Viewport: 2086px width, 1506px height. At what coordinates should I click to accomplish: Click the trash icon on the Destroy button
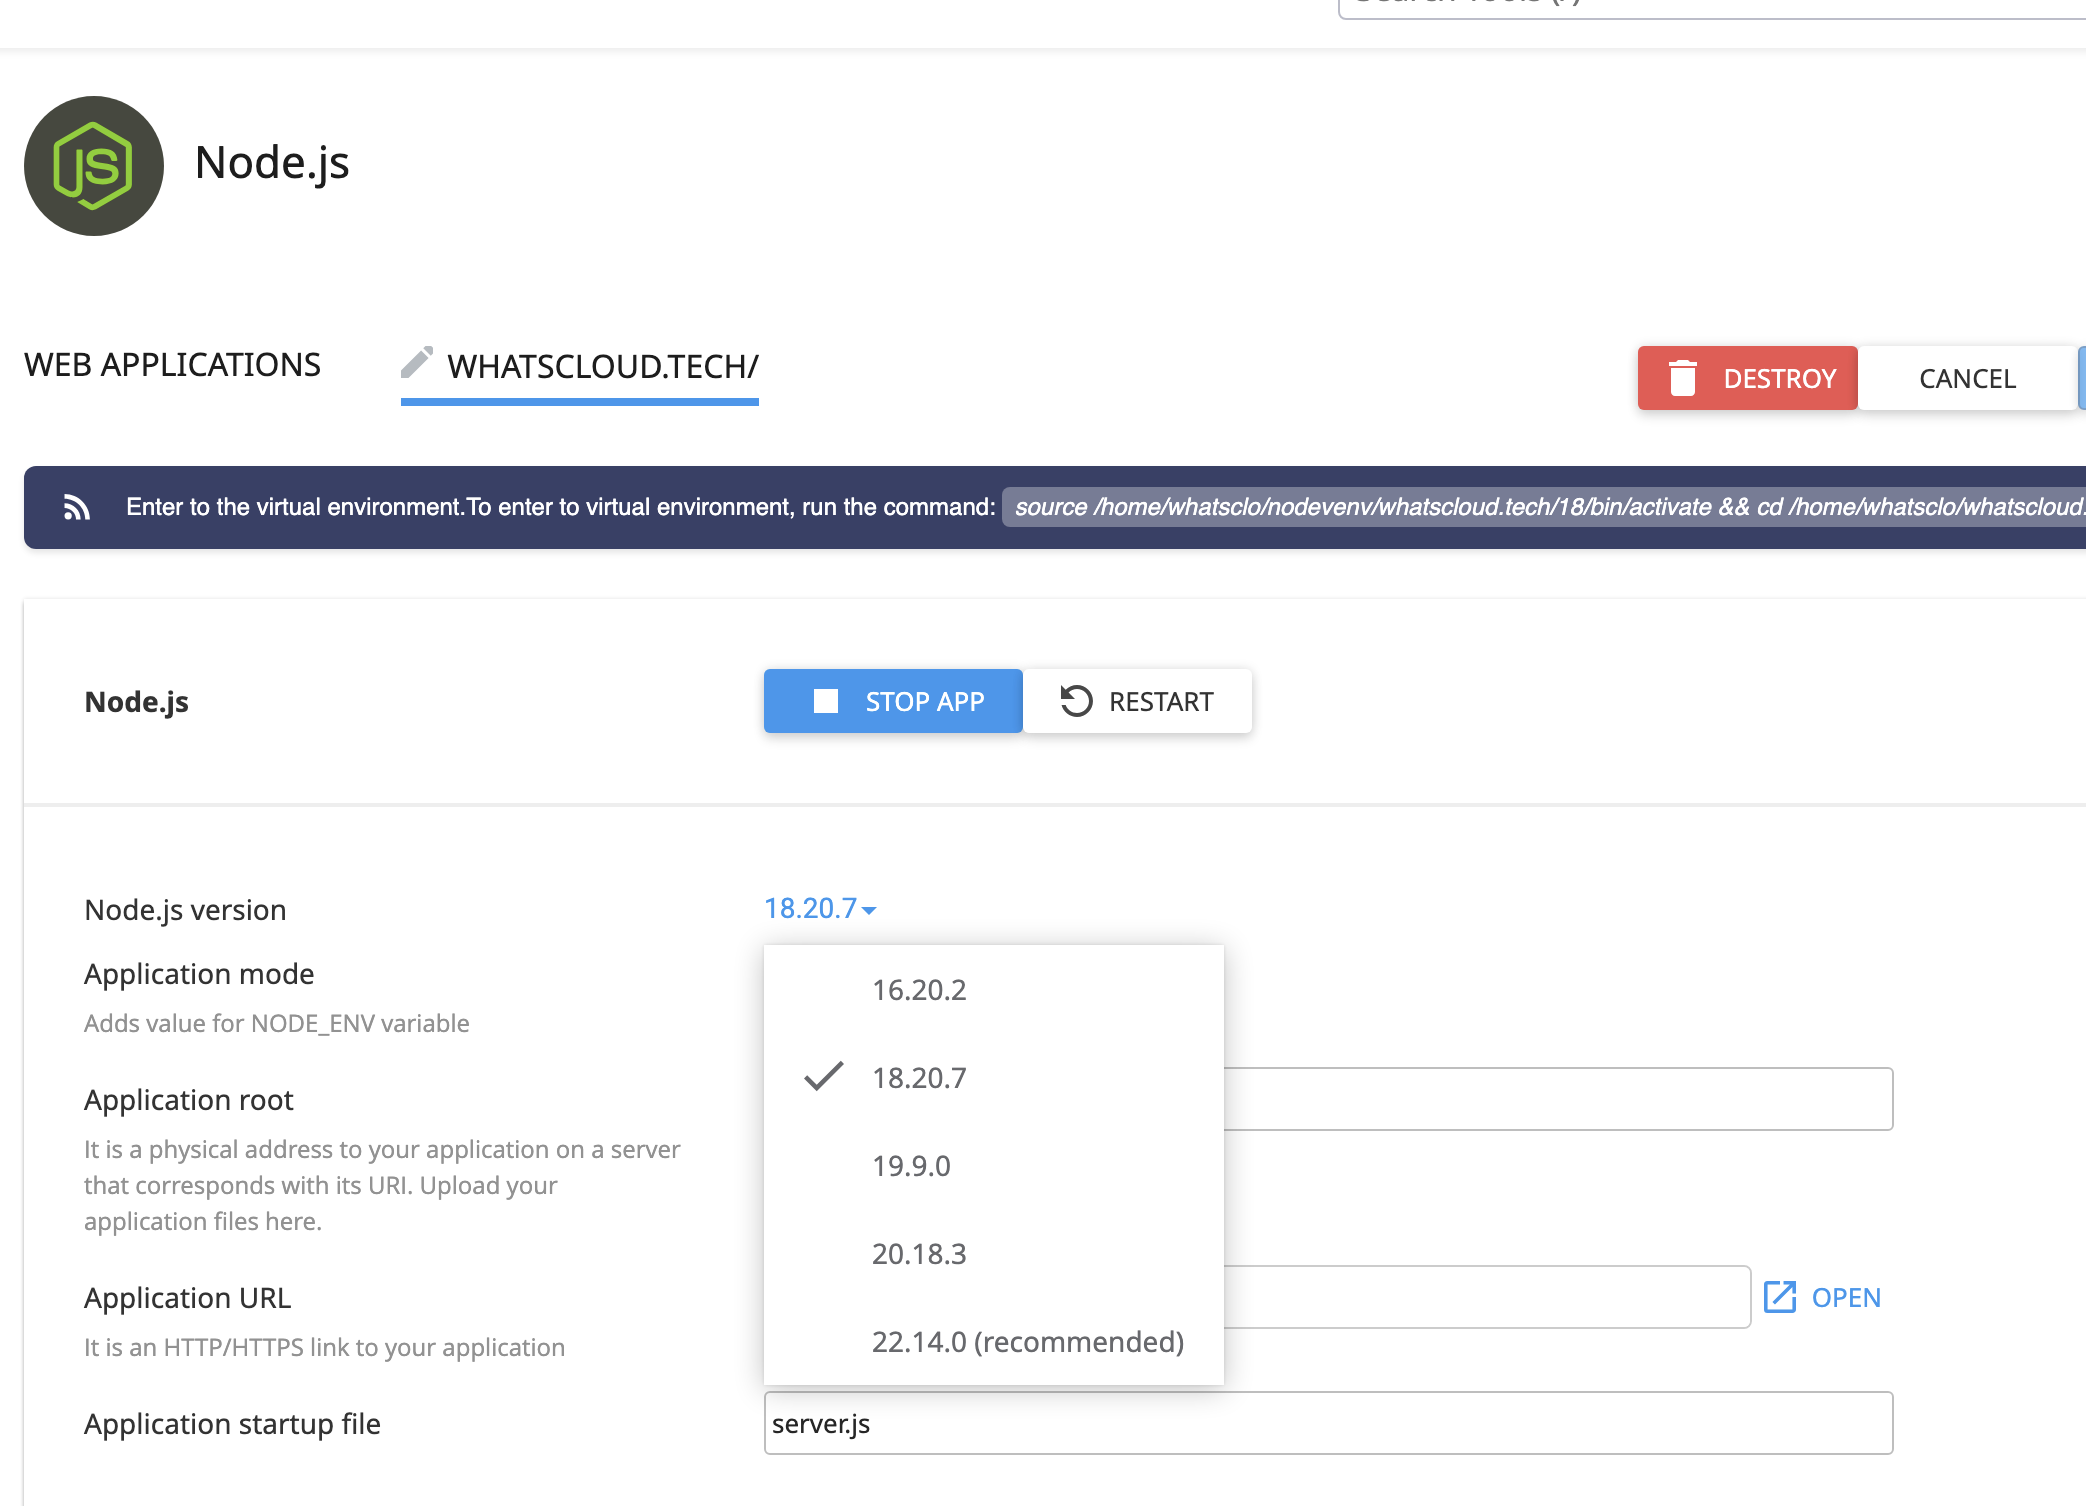(1682, 378)
